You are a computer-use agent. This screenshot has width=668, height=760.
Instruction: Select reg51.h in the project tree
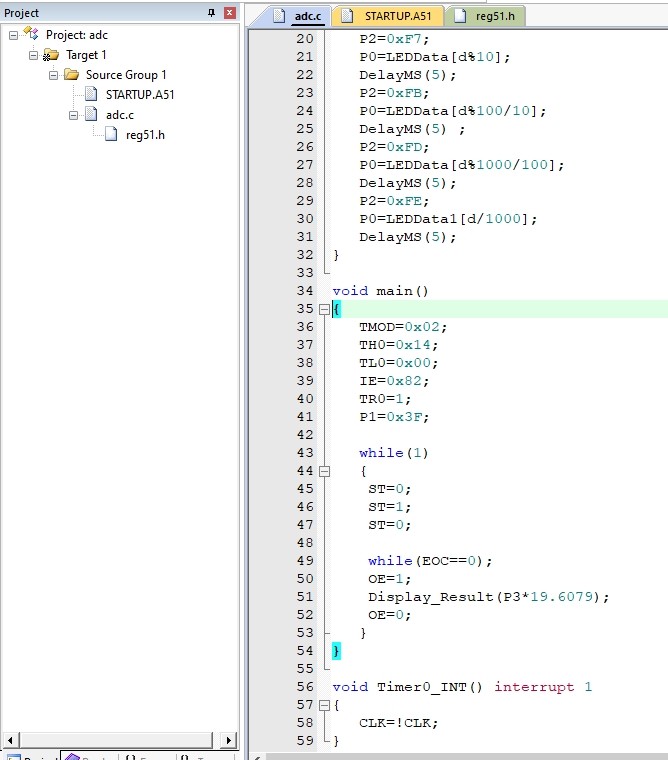145,135
